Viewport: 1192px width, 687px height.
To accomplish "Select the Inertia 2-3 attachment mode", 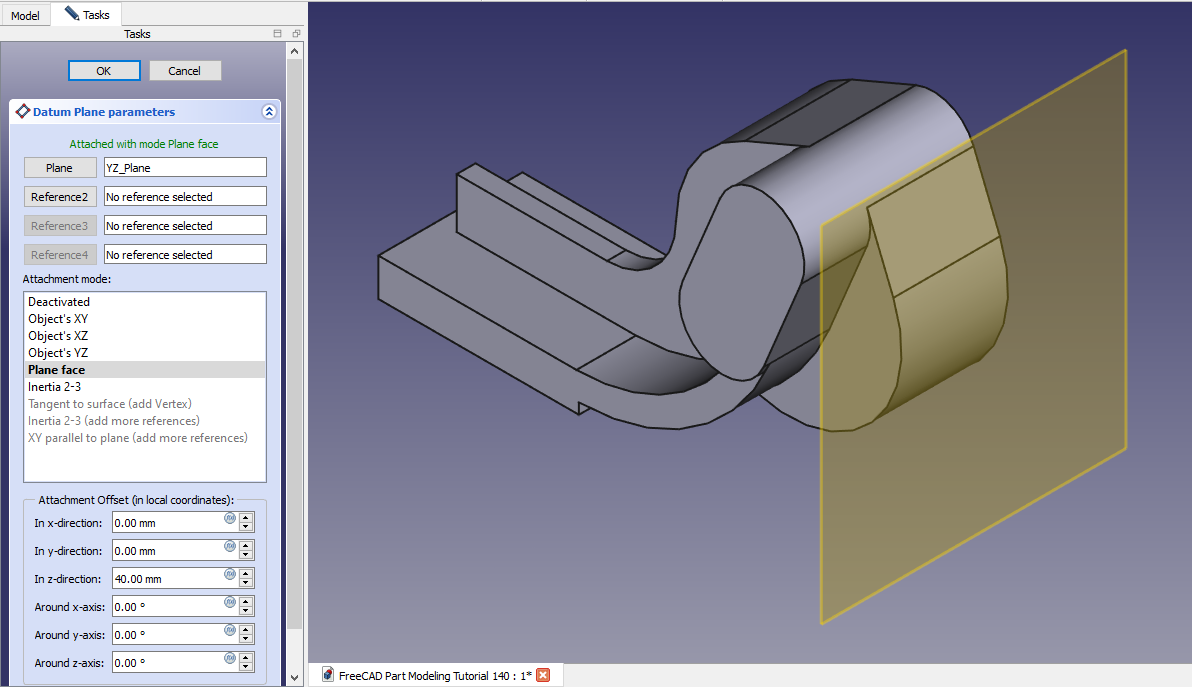I will (55, 387).
